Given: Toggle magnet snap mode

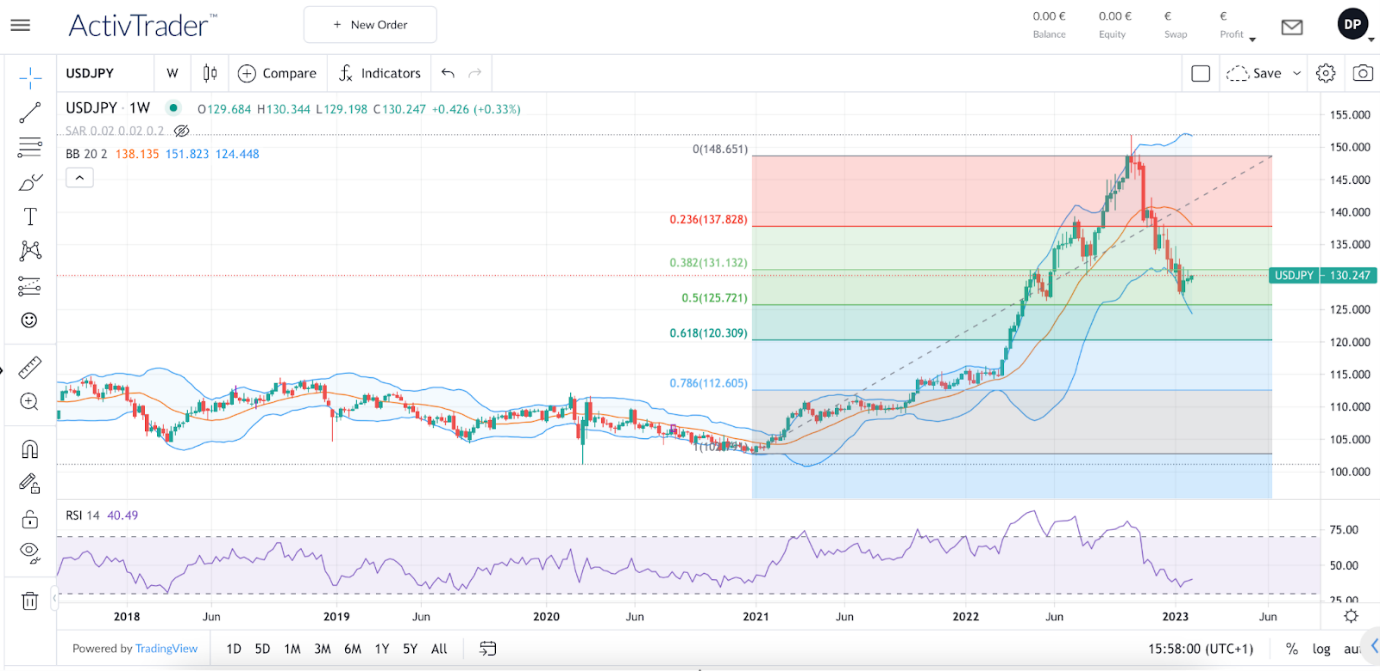Looking at the screenshot, I should coord(29,447).
